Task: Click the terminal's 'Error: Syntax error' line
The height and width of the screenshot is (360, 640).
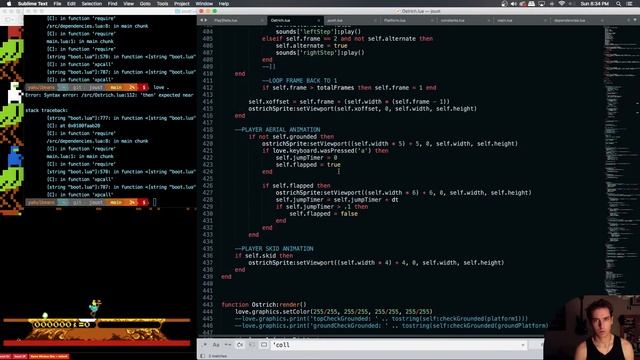Action: point(109,95)
